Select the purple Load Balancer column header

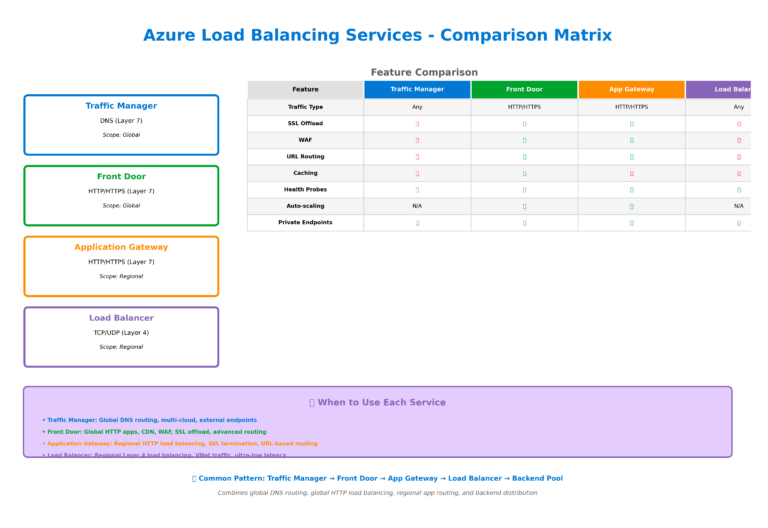coord(718,90)
